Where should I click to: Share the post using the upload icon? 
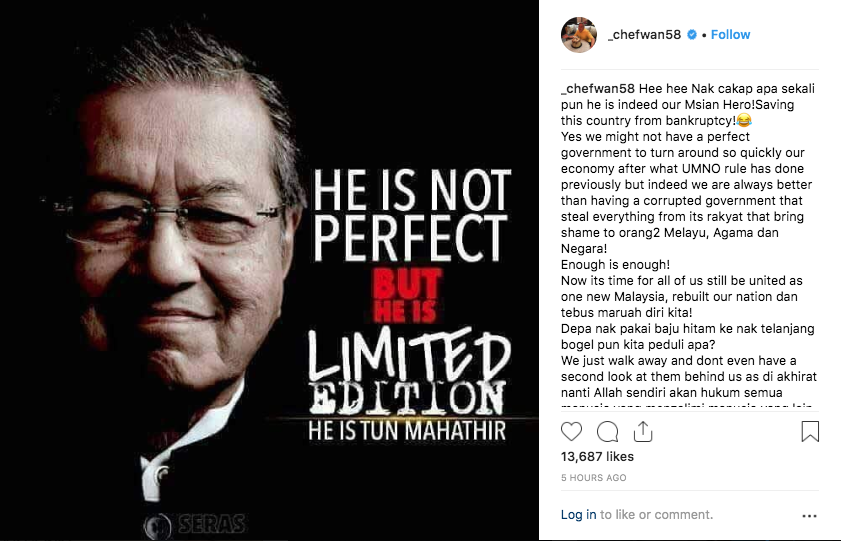pos(643,432)
